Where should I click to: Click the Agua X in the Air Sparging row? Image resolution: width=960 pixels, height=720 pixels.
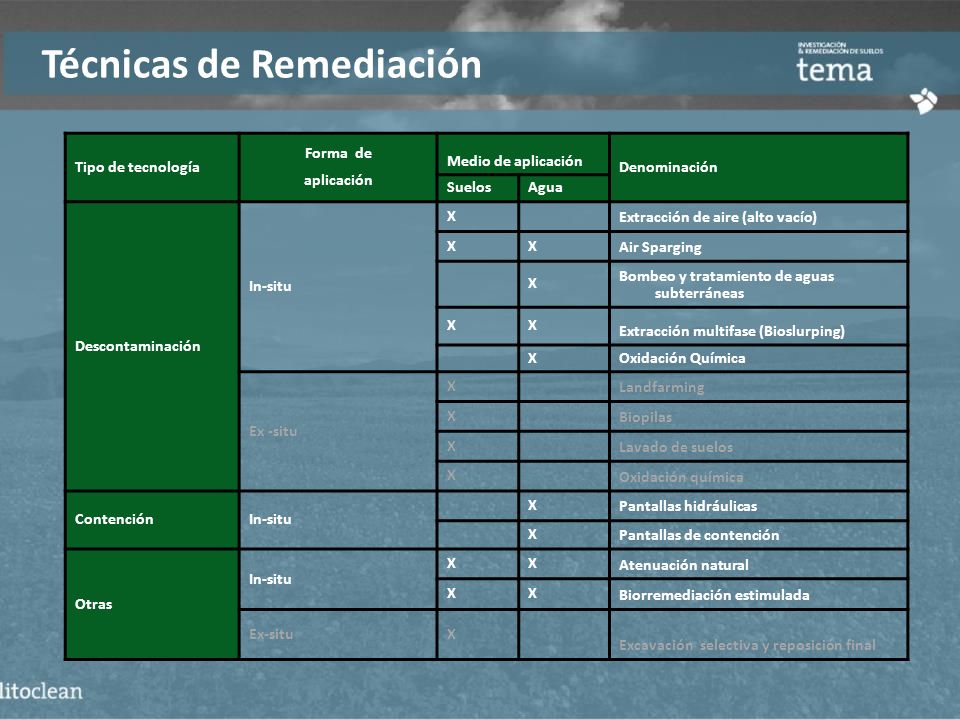pyautogui.click(x=532, y=246)
